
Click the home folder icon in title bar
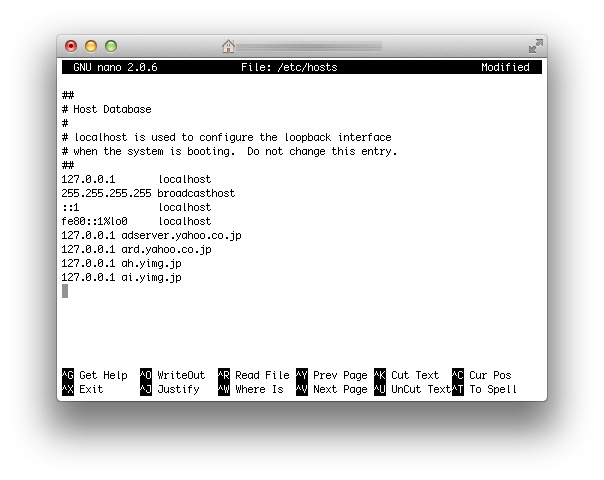tap(228, 46)
